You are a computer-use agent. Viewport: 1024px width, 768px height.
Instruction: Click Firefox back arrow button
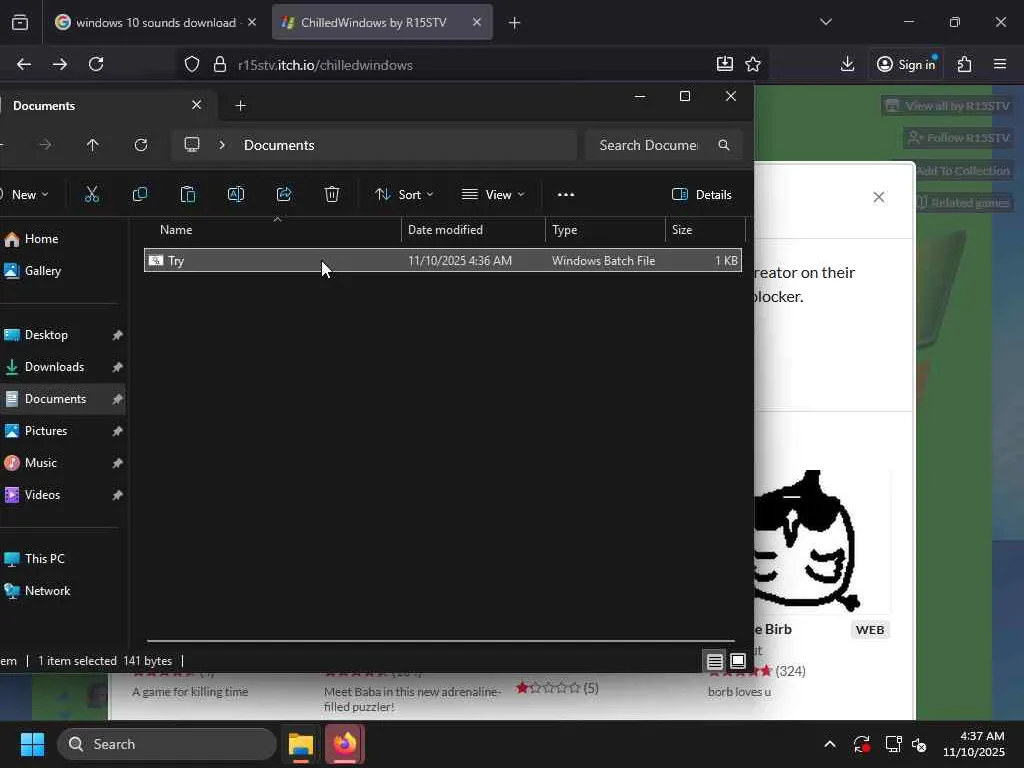point(24,64)
